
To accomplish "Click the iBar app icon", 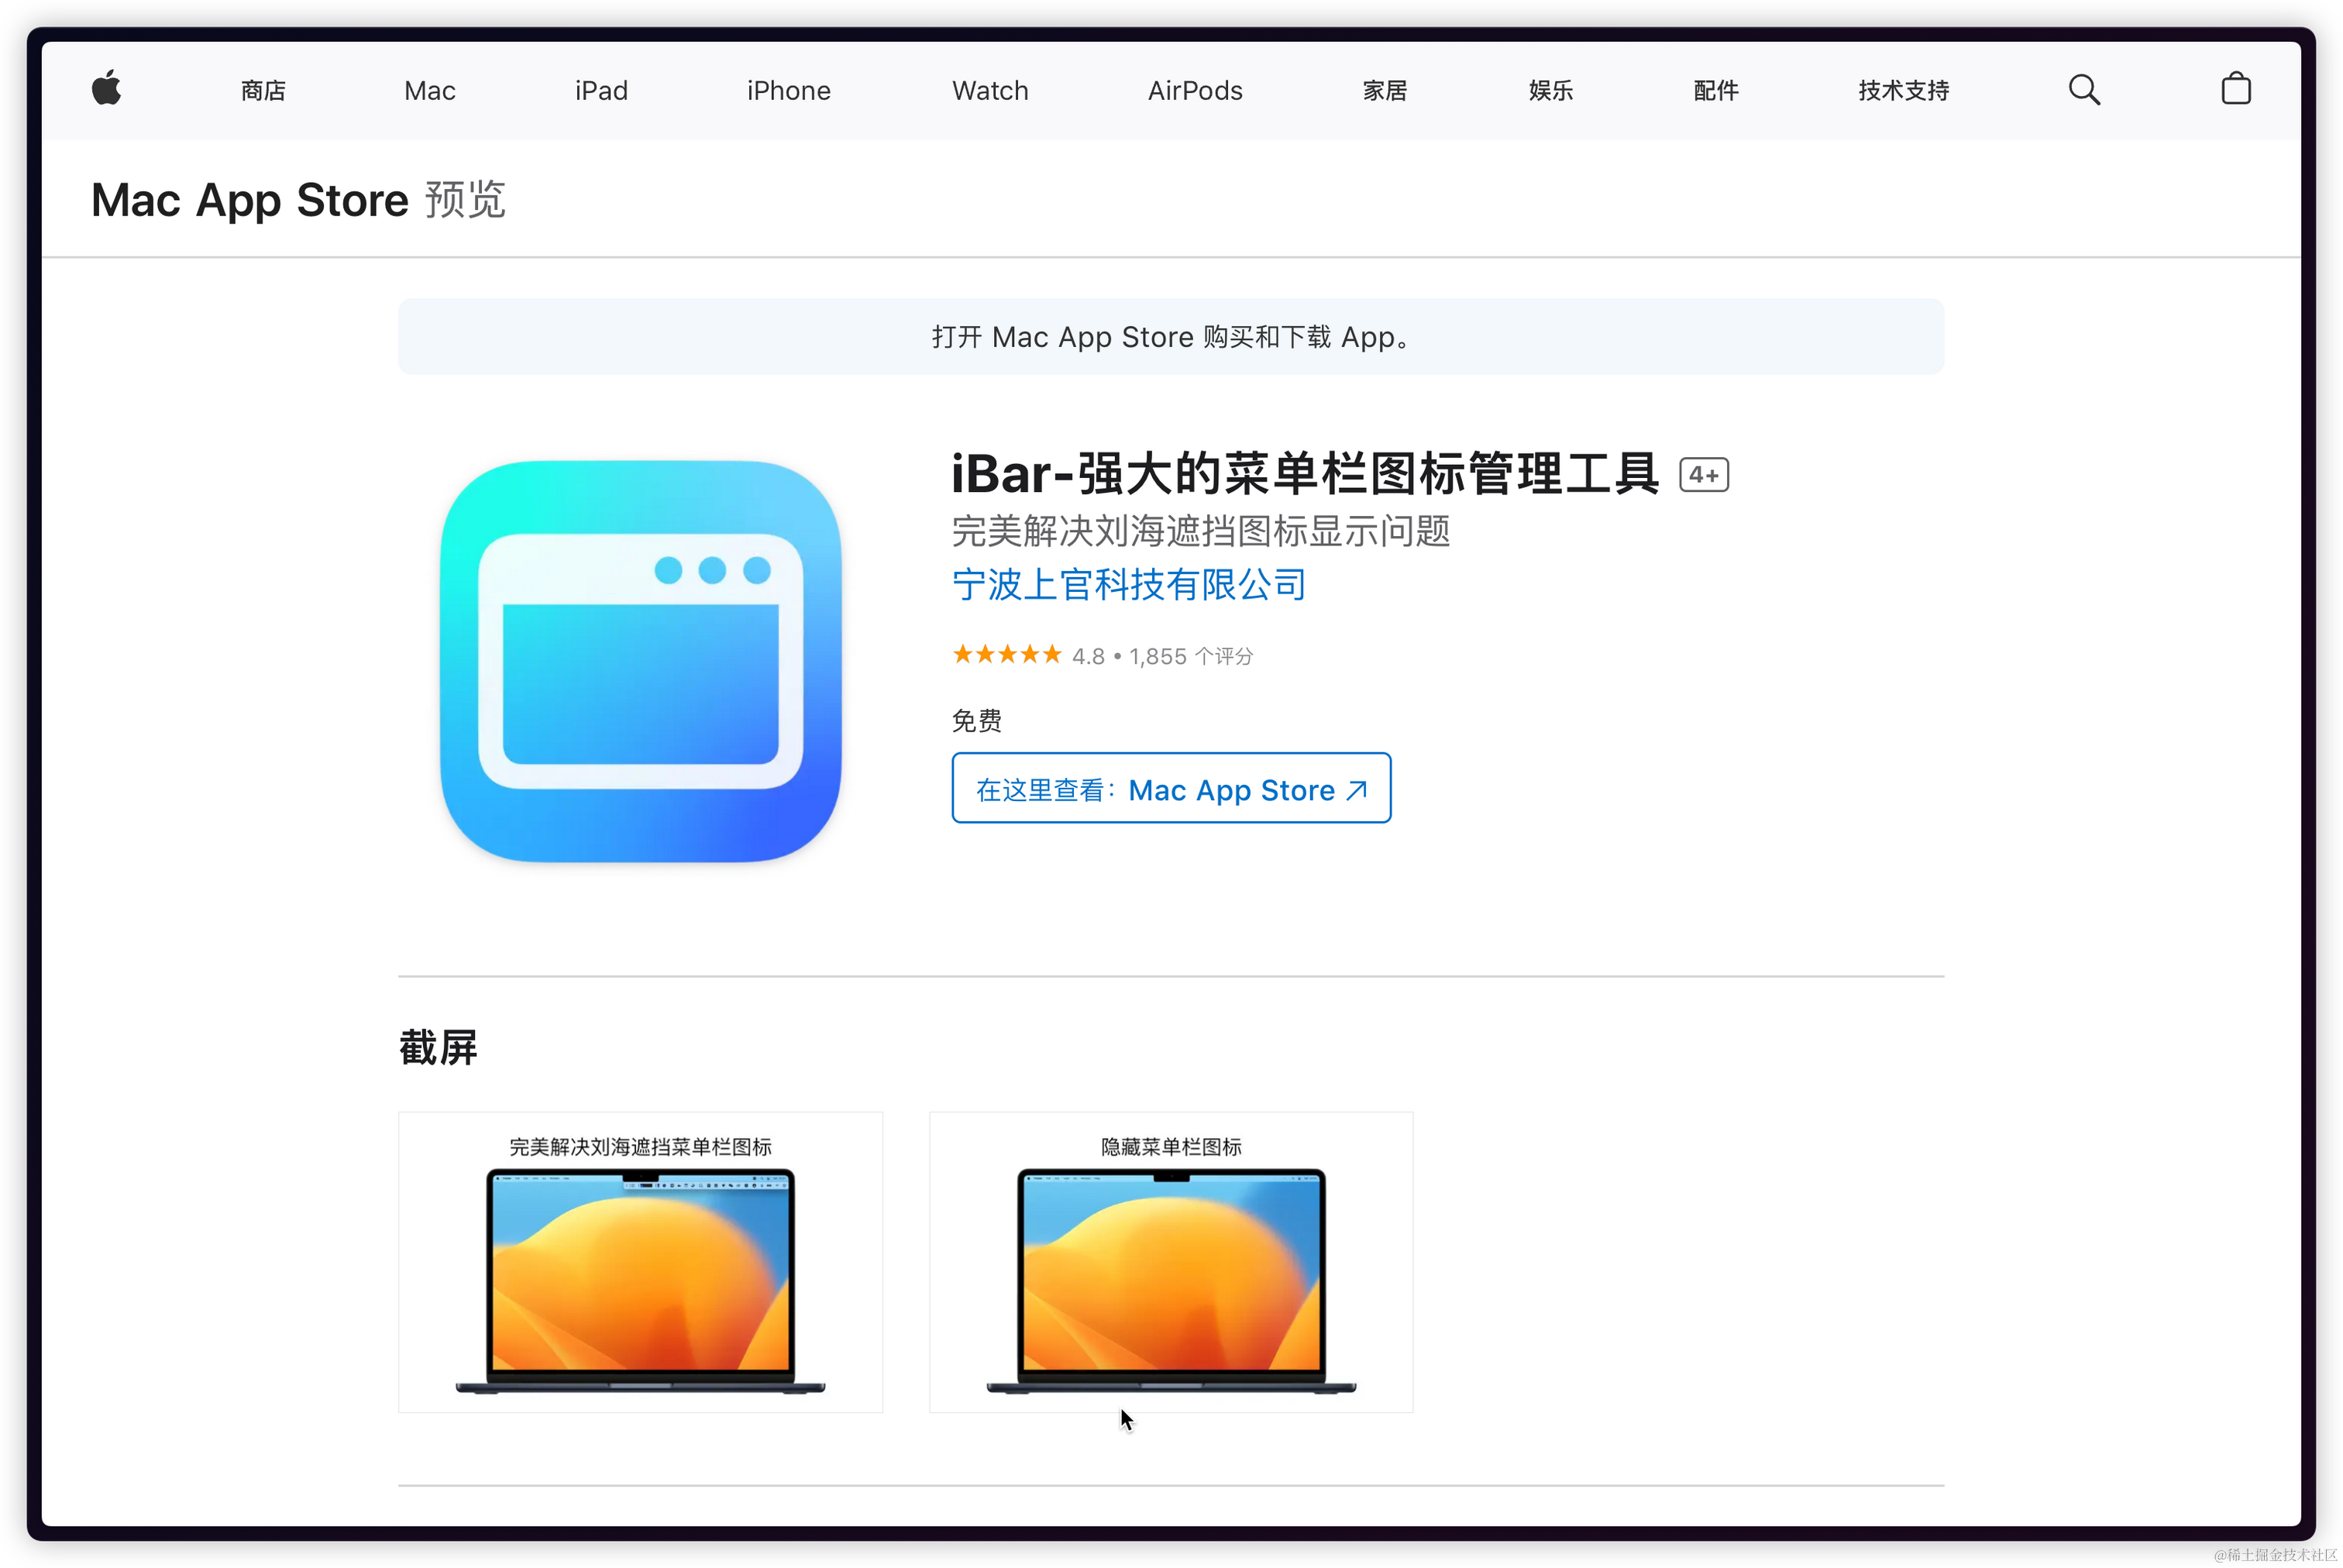I will click(x=640, y=661).
